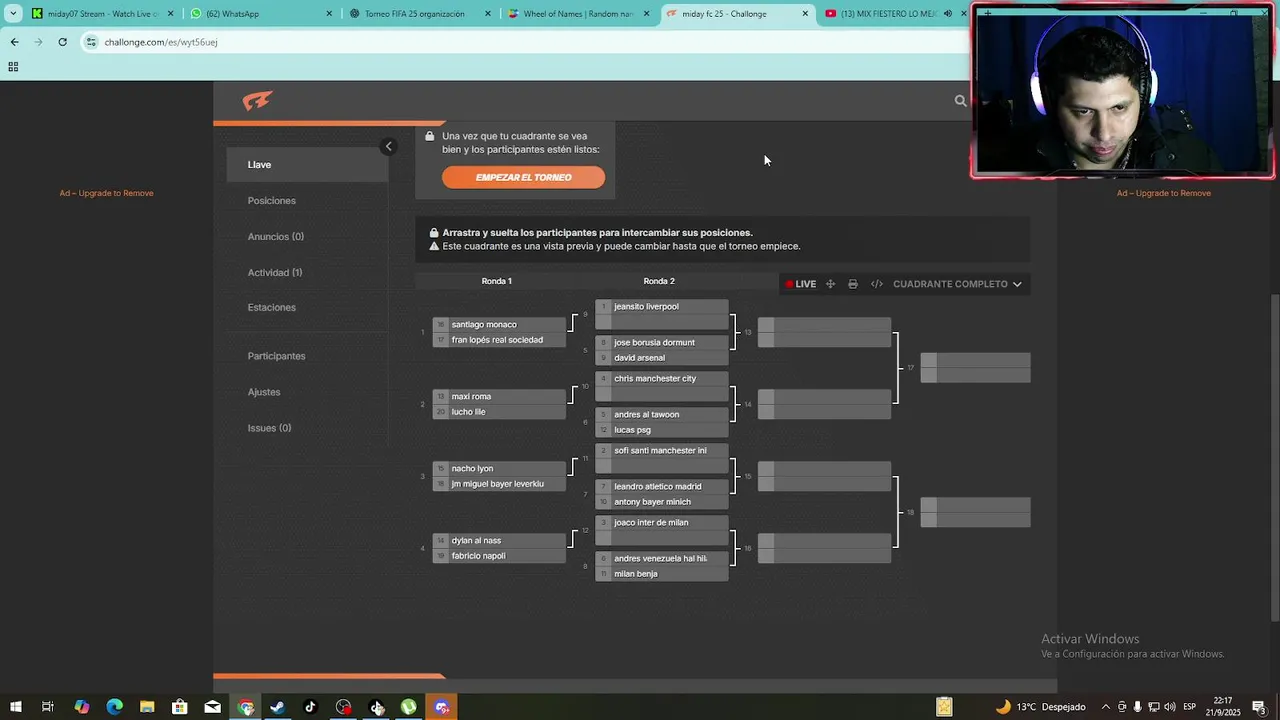Image resolution: width=1280 pixels, height=720 pixels.
Task: Collapse the tournament sidebar with the chevron
Action: tap(388, 147)
